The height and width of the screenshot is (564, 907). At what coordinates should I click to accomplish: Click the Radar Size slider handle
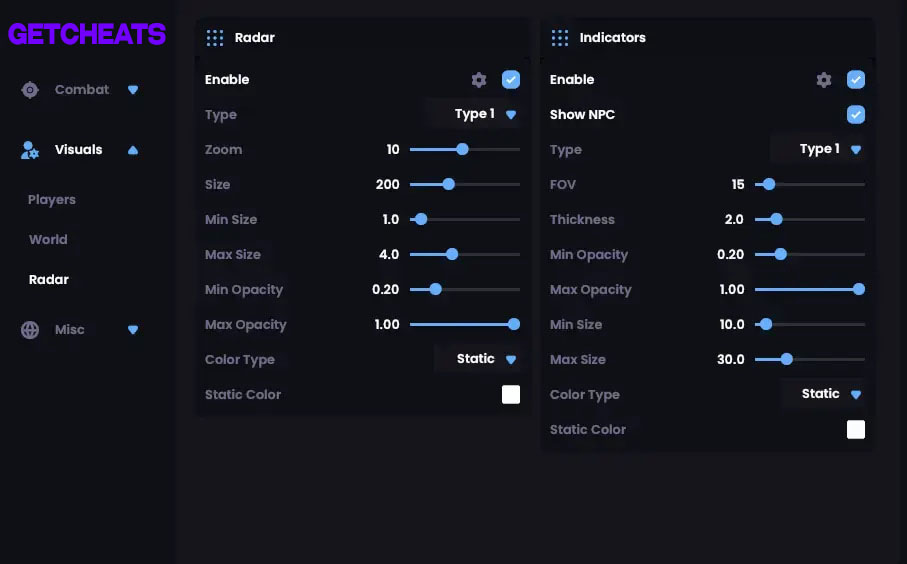tap(449, 185)
